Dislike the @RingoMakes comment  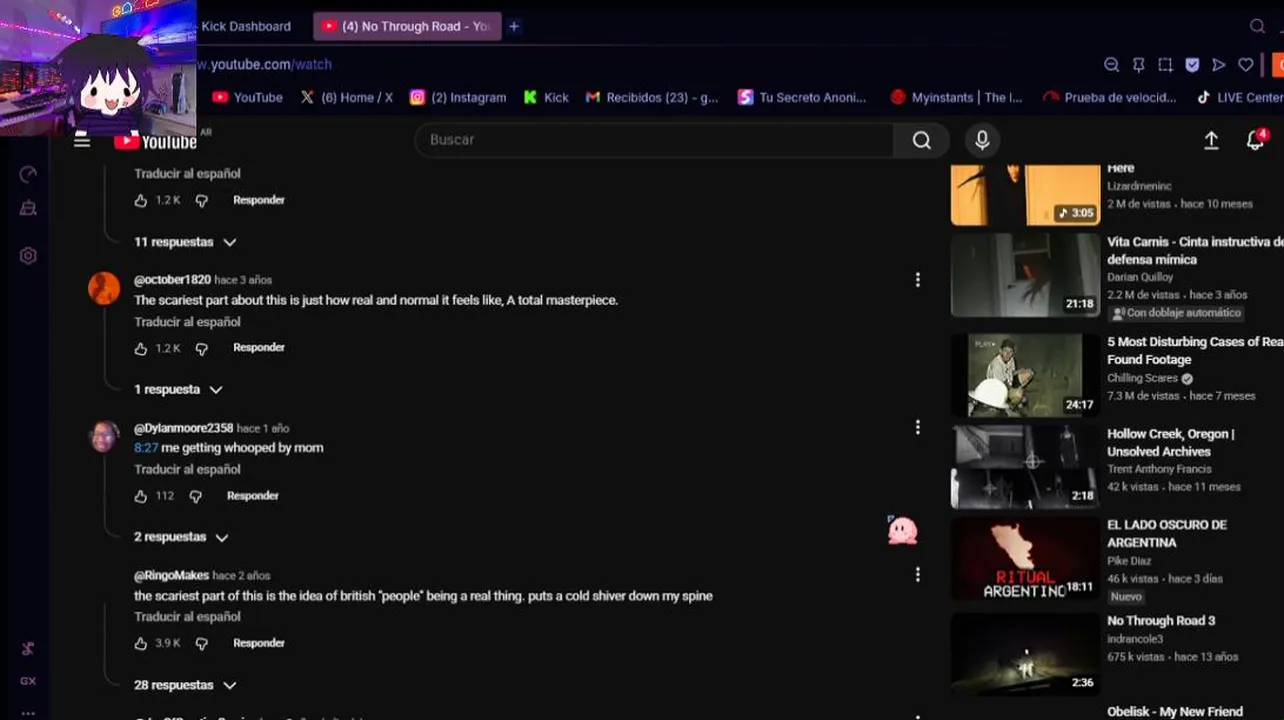(x=201, y=643)
